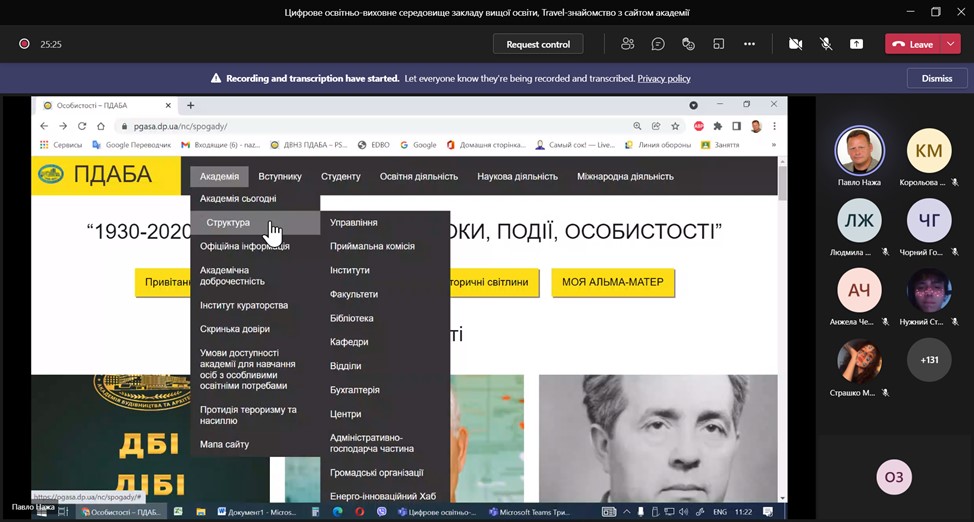Click Microsoft Teams icon in taskbar
Screen dimensions: 974x522
[x=494, y=512]
